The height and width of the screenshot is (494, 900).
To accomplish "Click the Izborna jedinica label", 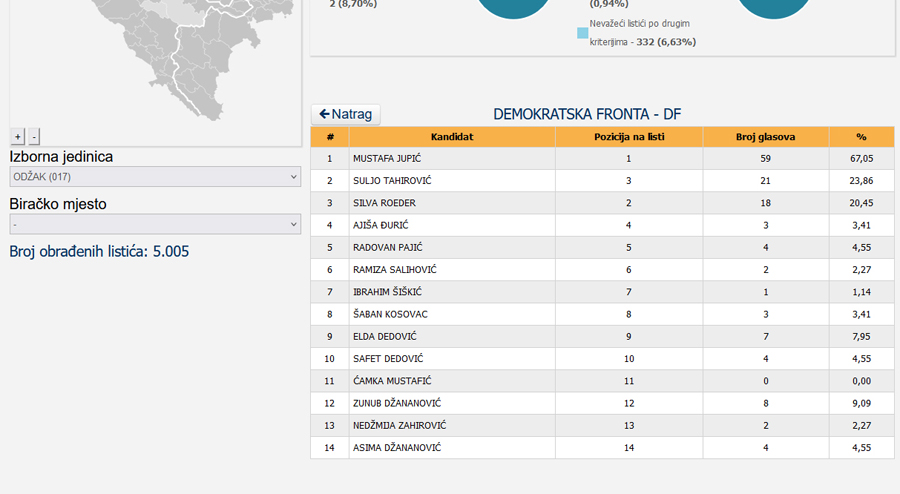I will [x=61, y=157].
